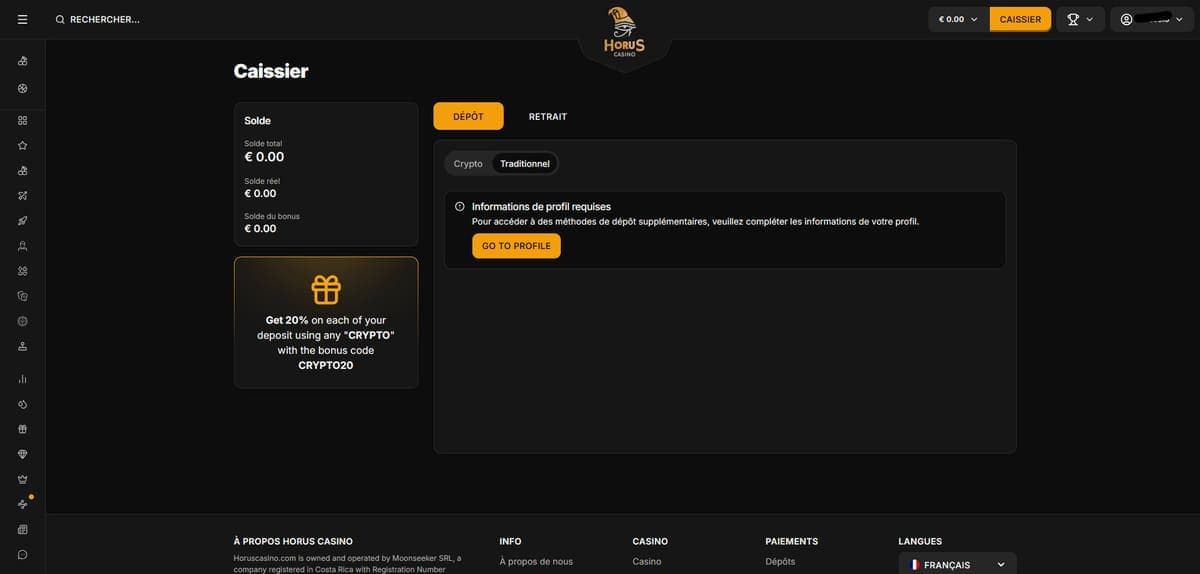Open the dealer person icon in the sidebar

point(22,246)
